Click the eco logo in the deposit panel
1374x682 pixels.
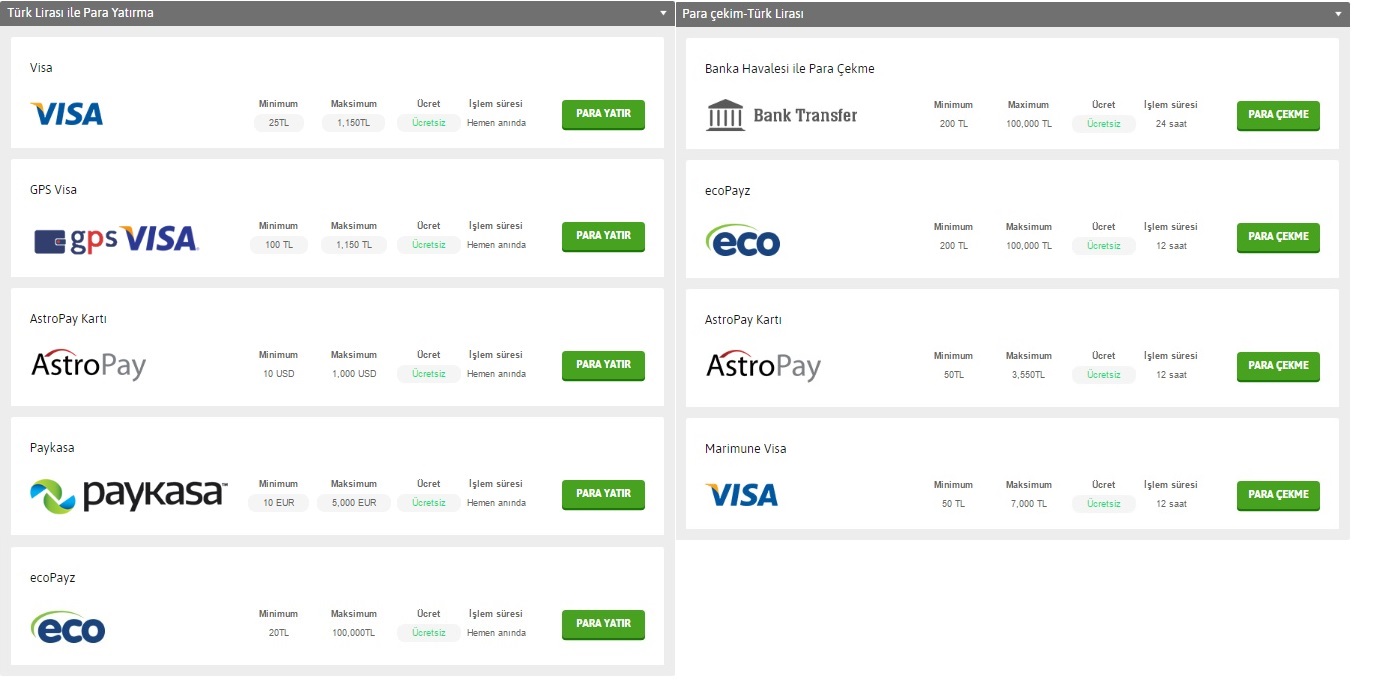coord(68,627)
